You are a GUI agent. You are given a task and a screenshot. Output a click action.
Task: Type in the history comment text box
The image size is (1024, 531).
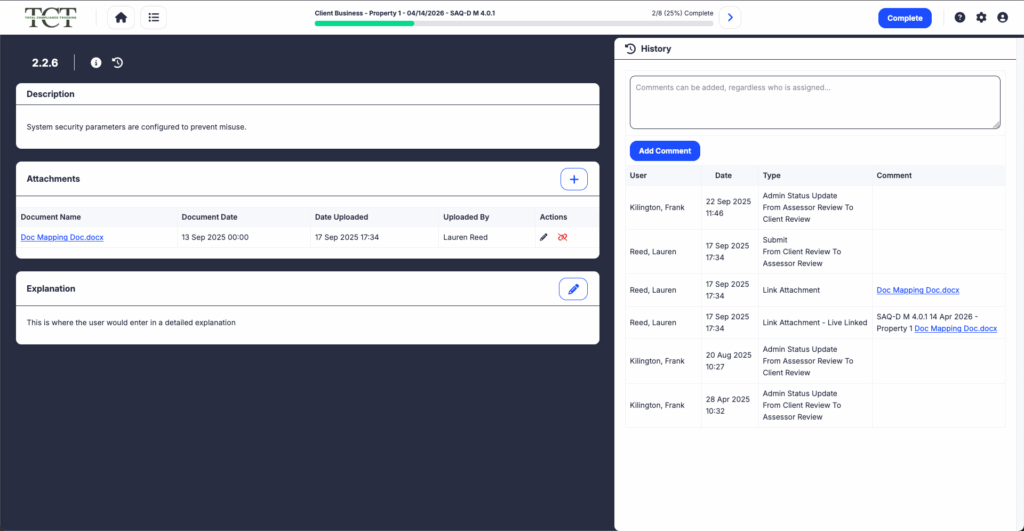click(x=814, y=102)
